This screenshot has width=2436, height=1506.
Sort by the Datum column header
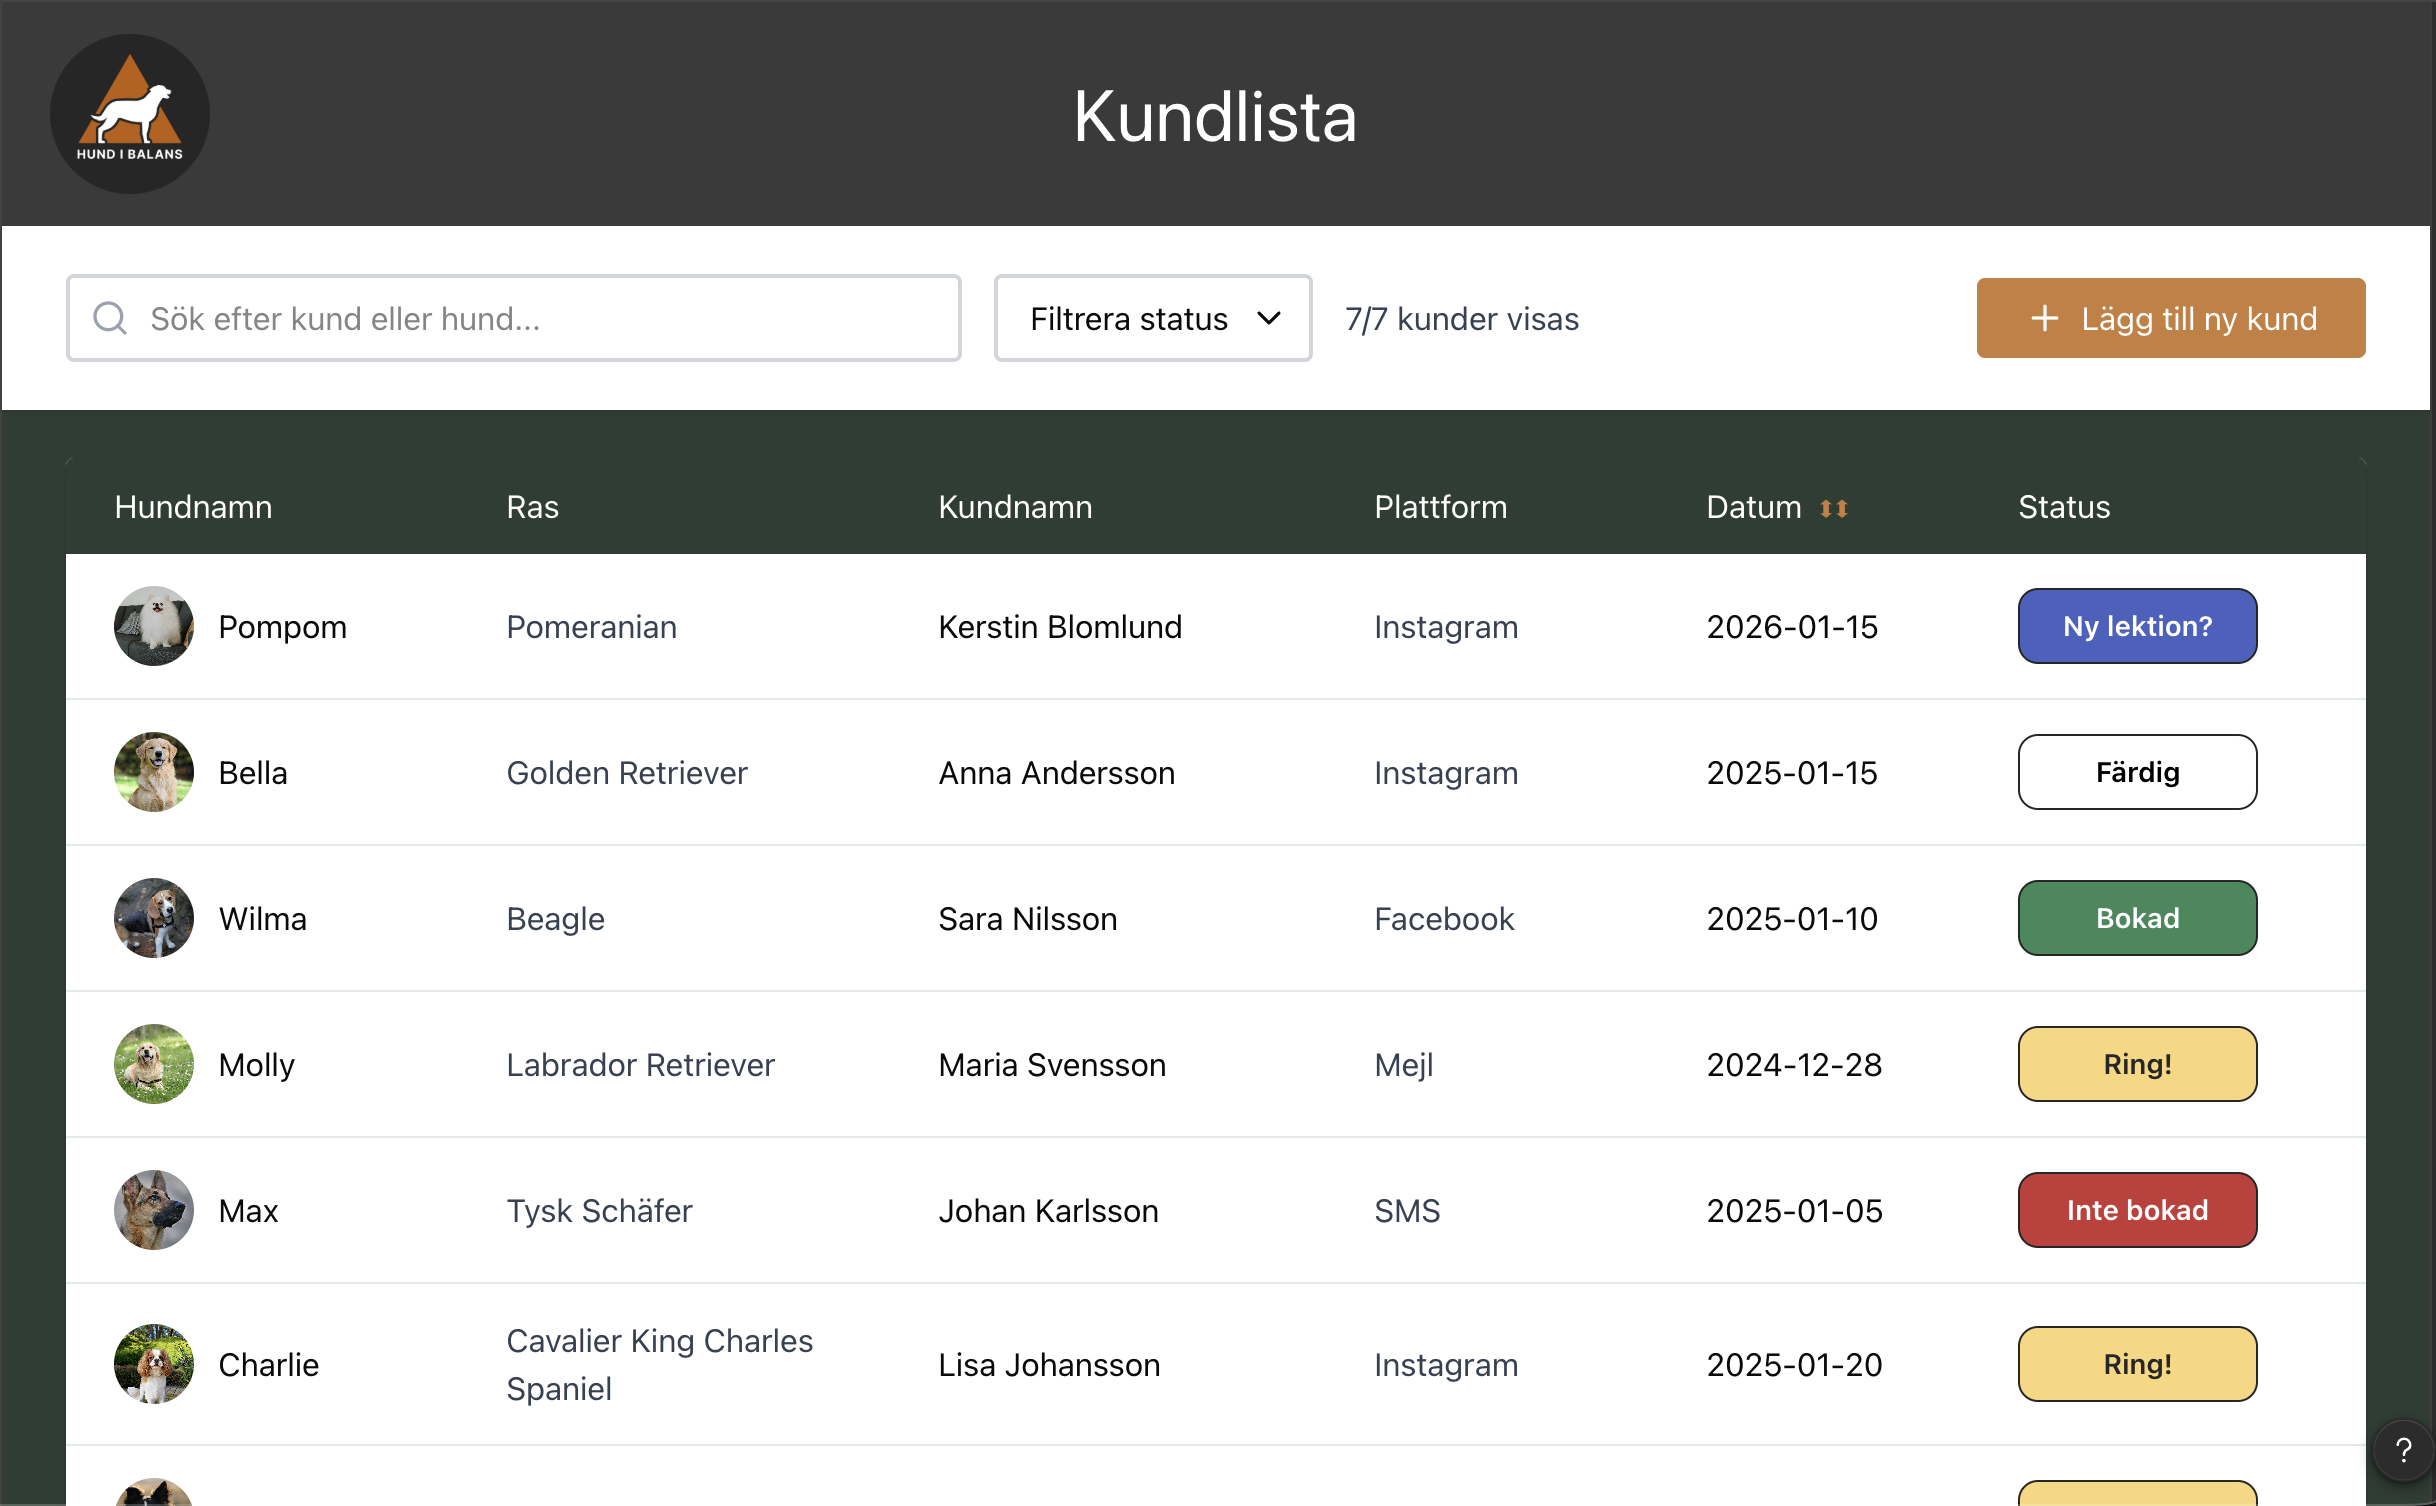click(1754, 507)
